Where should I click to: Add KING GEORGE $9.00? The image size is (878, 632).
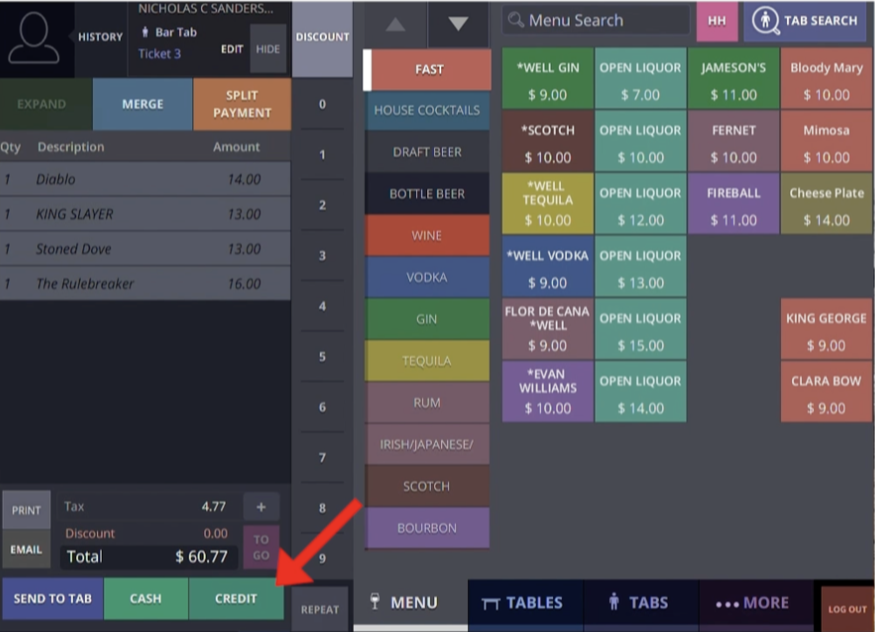click(826, 329)
